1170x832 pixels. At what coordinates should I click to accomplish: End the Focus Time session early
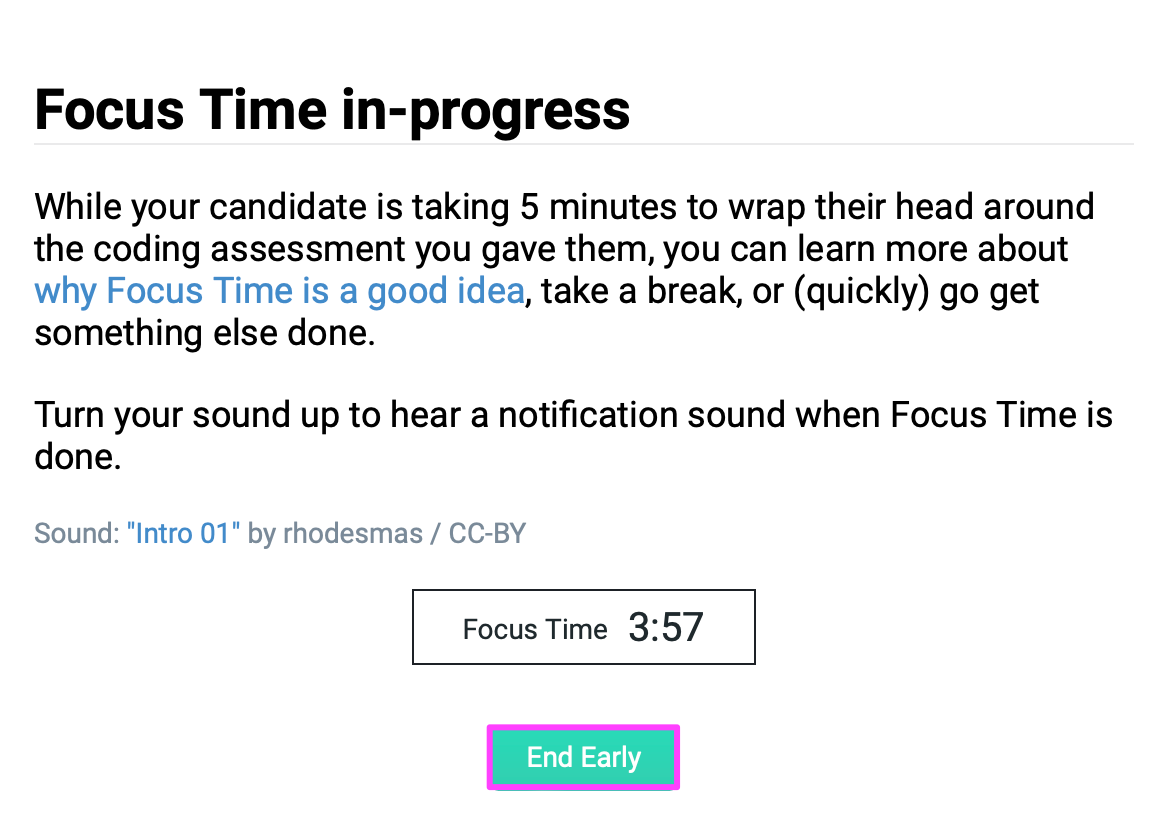[583, 757]
